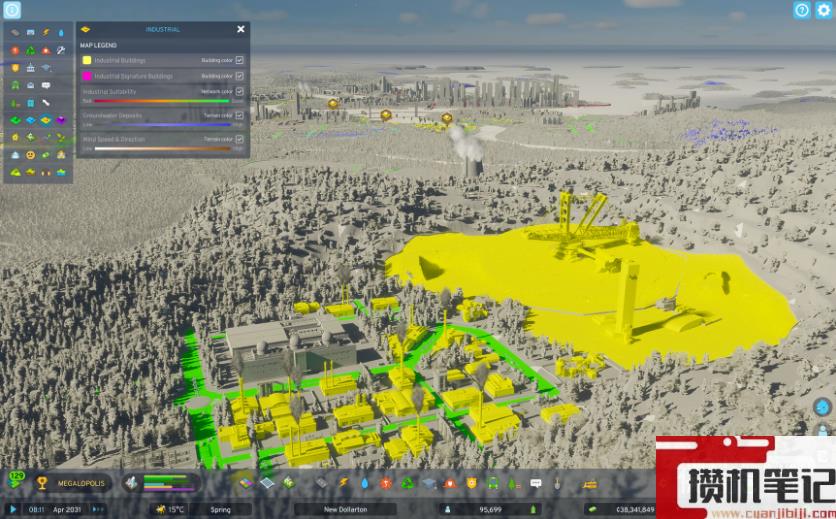Close the Industrial info view panel

coord(241,29)
